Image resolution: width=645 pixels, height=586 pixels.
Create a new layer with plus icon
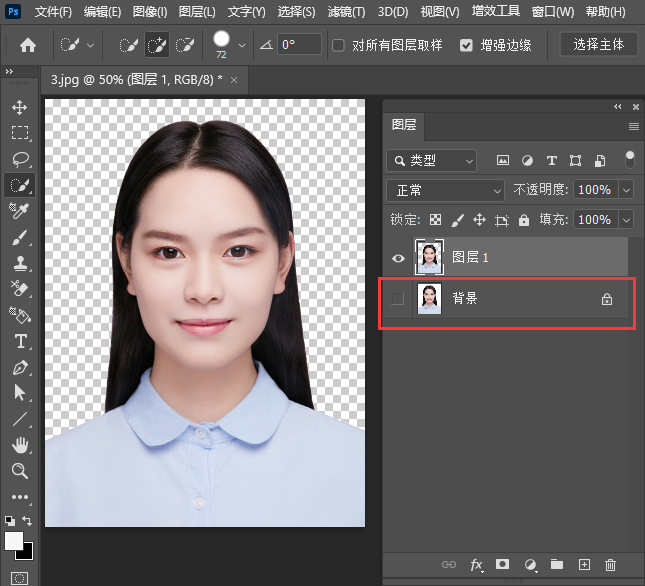point(585,565)
